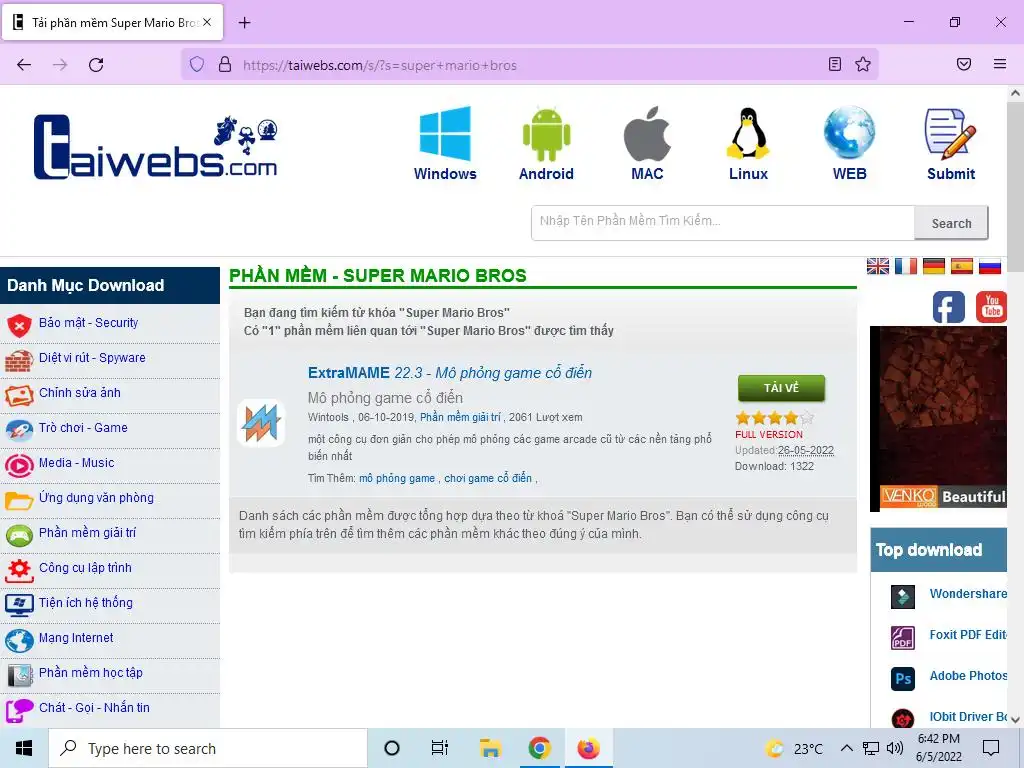
Task: Show hidden system tray icons
Action: pyautogui.click(x=846, y=748)
